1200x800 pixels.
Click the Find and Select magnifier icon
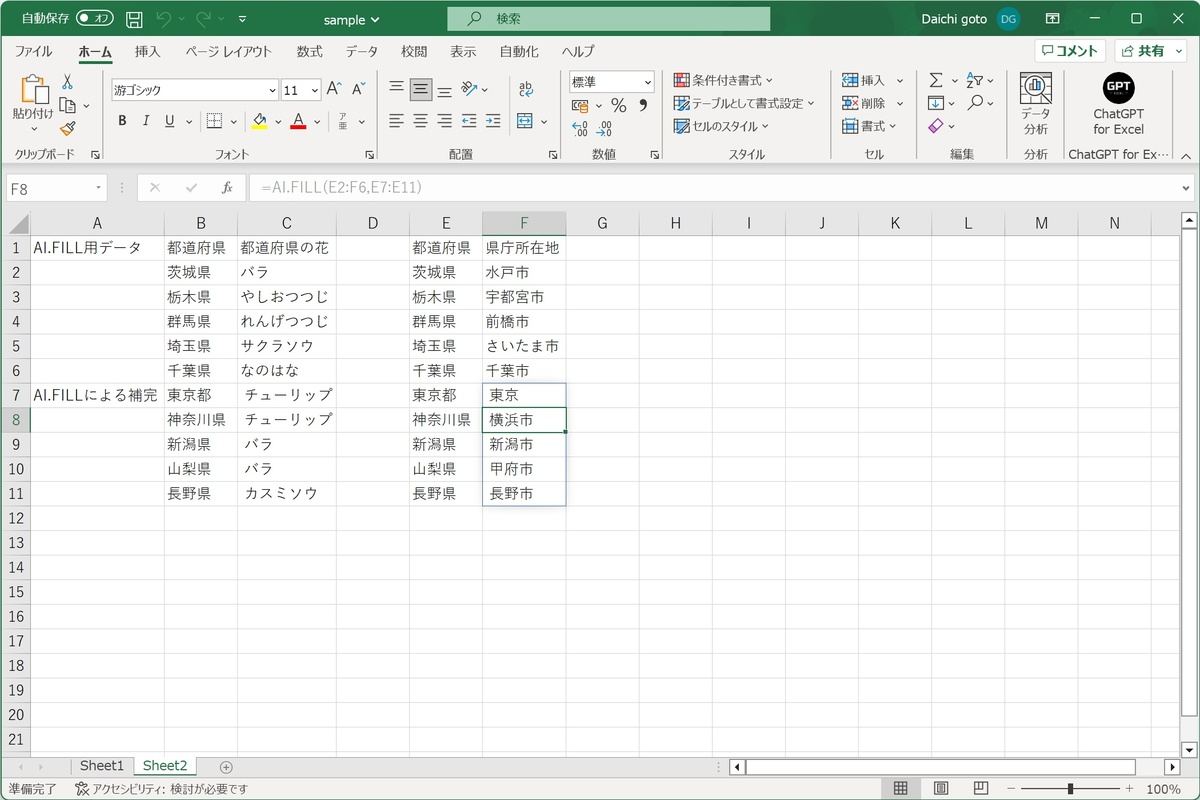975,103
